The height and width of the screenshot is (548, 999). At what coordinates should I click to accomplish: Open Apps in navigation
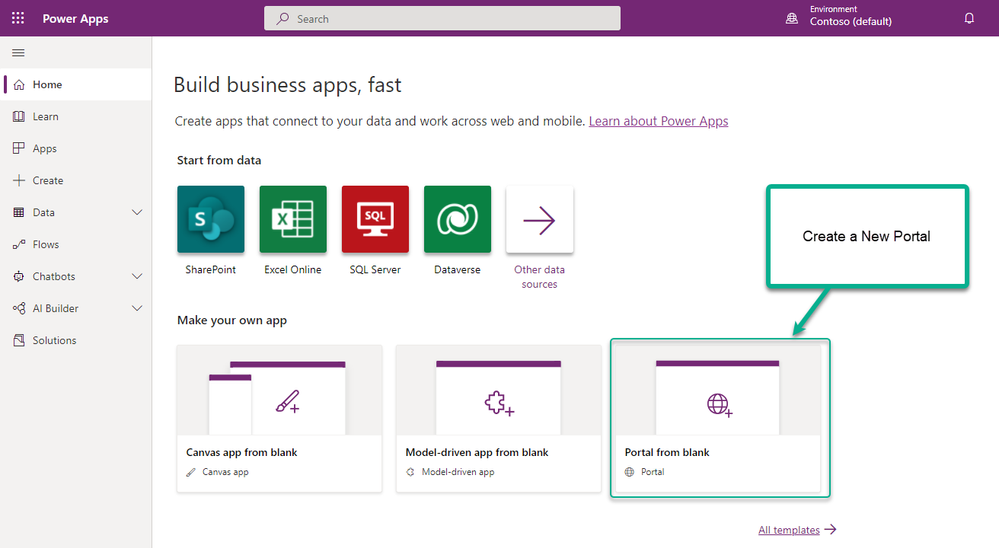[x=76, y=148]
